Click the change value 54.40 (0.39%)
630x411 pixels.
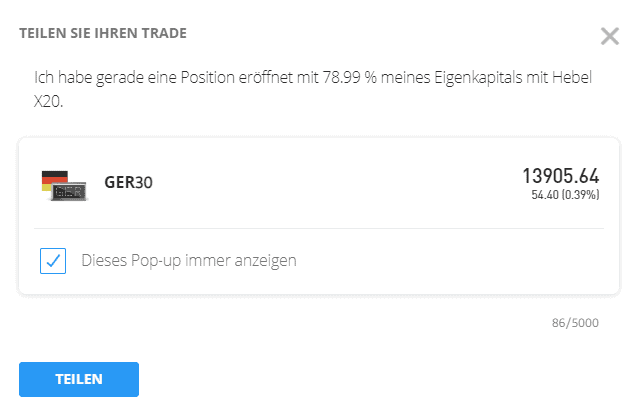565,195
